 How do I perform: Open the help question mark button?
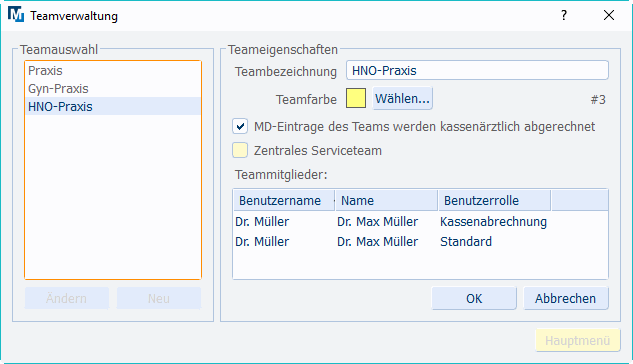pos(564,15)
